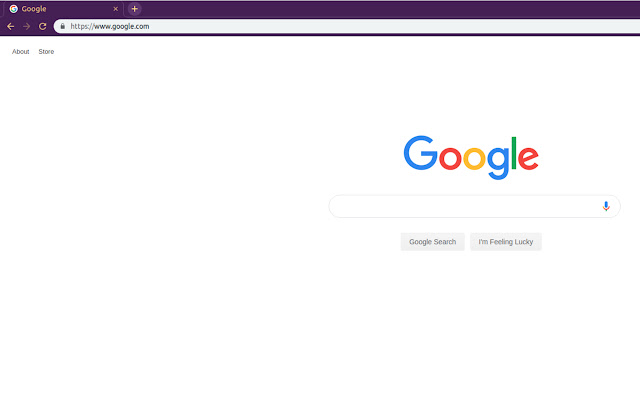Click the Google Search button
This screenshot has width=640, height=400.
(432, 242)
